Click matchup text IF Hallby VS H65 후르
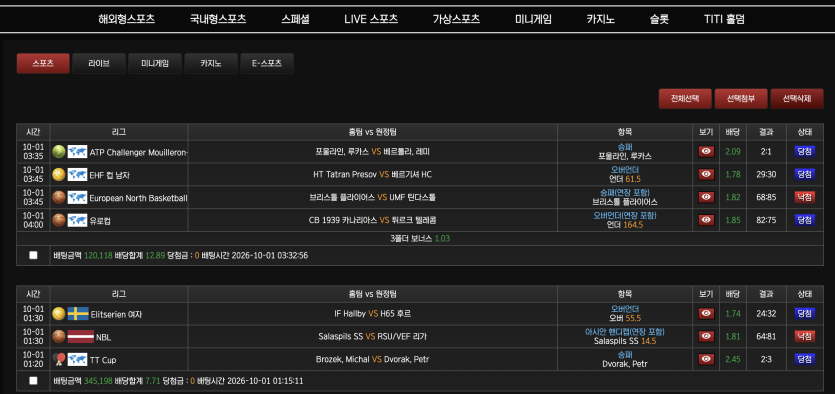 [372, 314]
